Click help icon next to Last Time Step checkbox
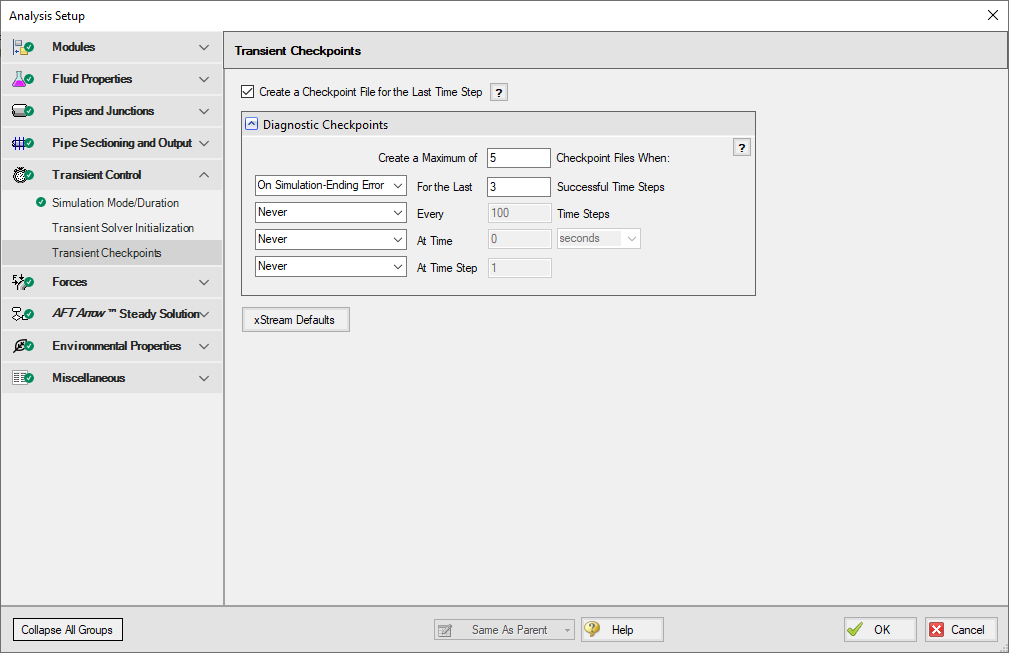Screen dimensions: 1009x653 [499, 93]
